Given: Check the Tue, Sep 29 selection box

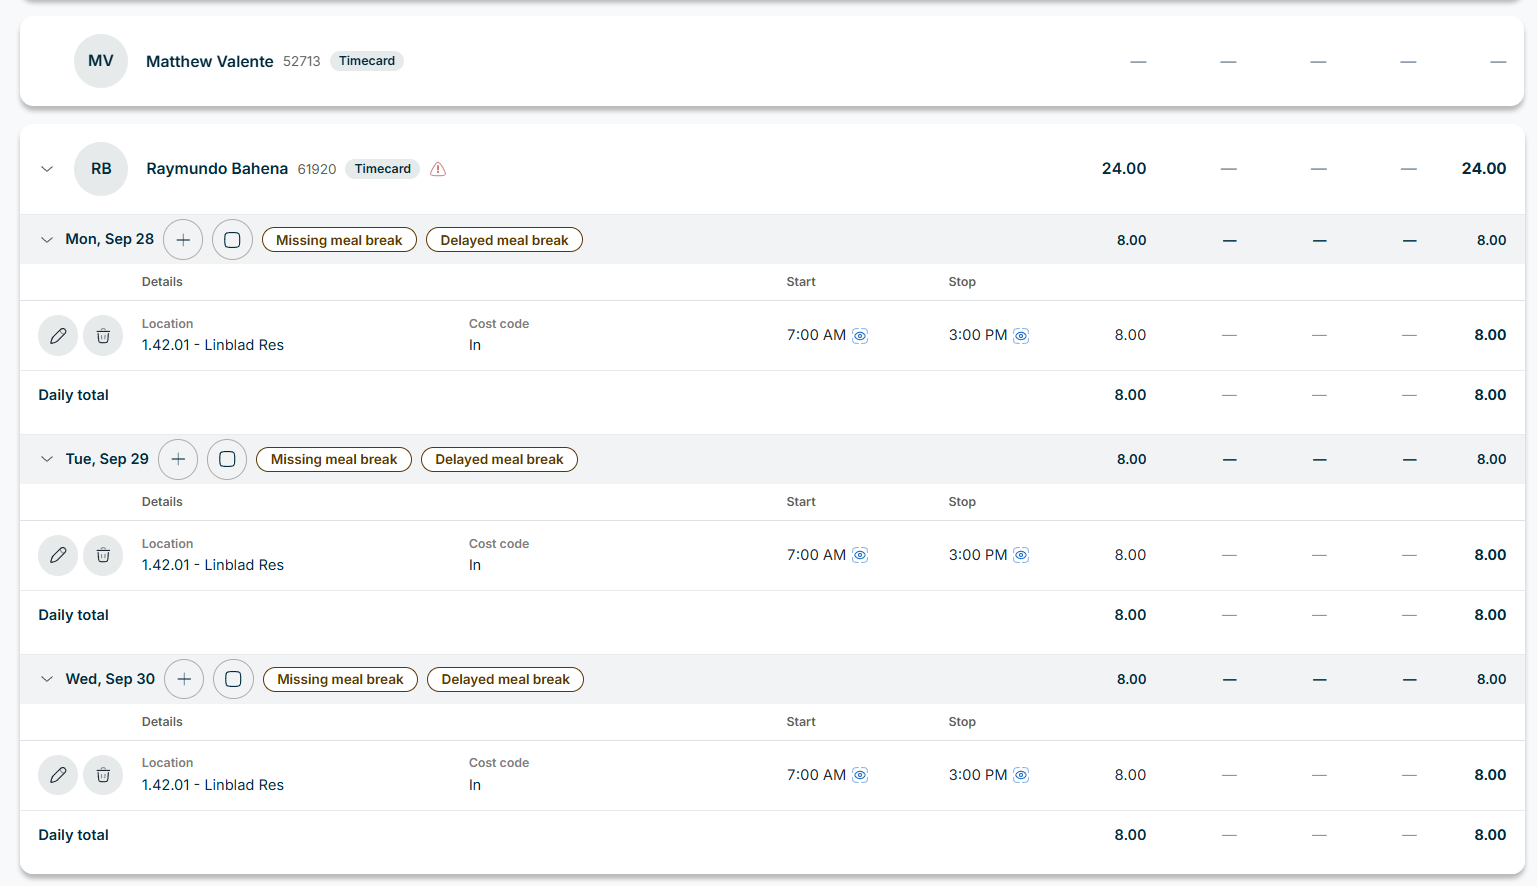Looking at the screenshot, I should tap(227, 459).
